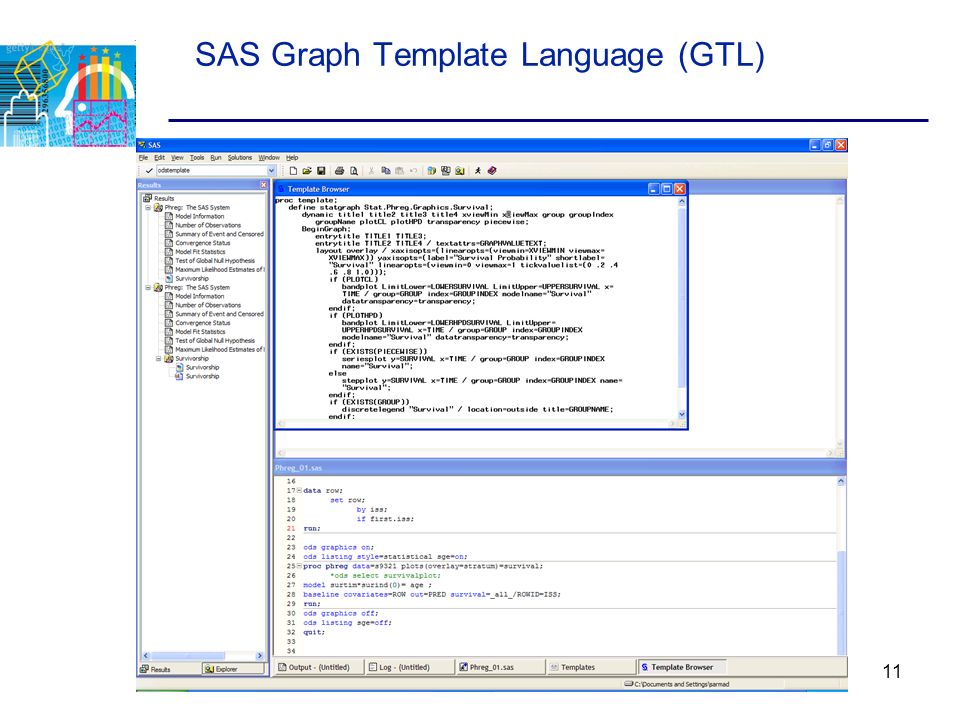
Task: Click the Template Browser vertical scrollbar down arrow
Action: pos(681,414)
